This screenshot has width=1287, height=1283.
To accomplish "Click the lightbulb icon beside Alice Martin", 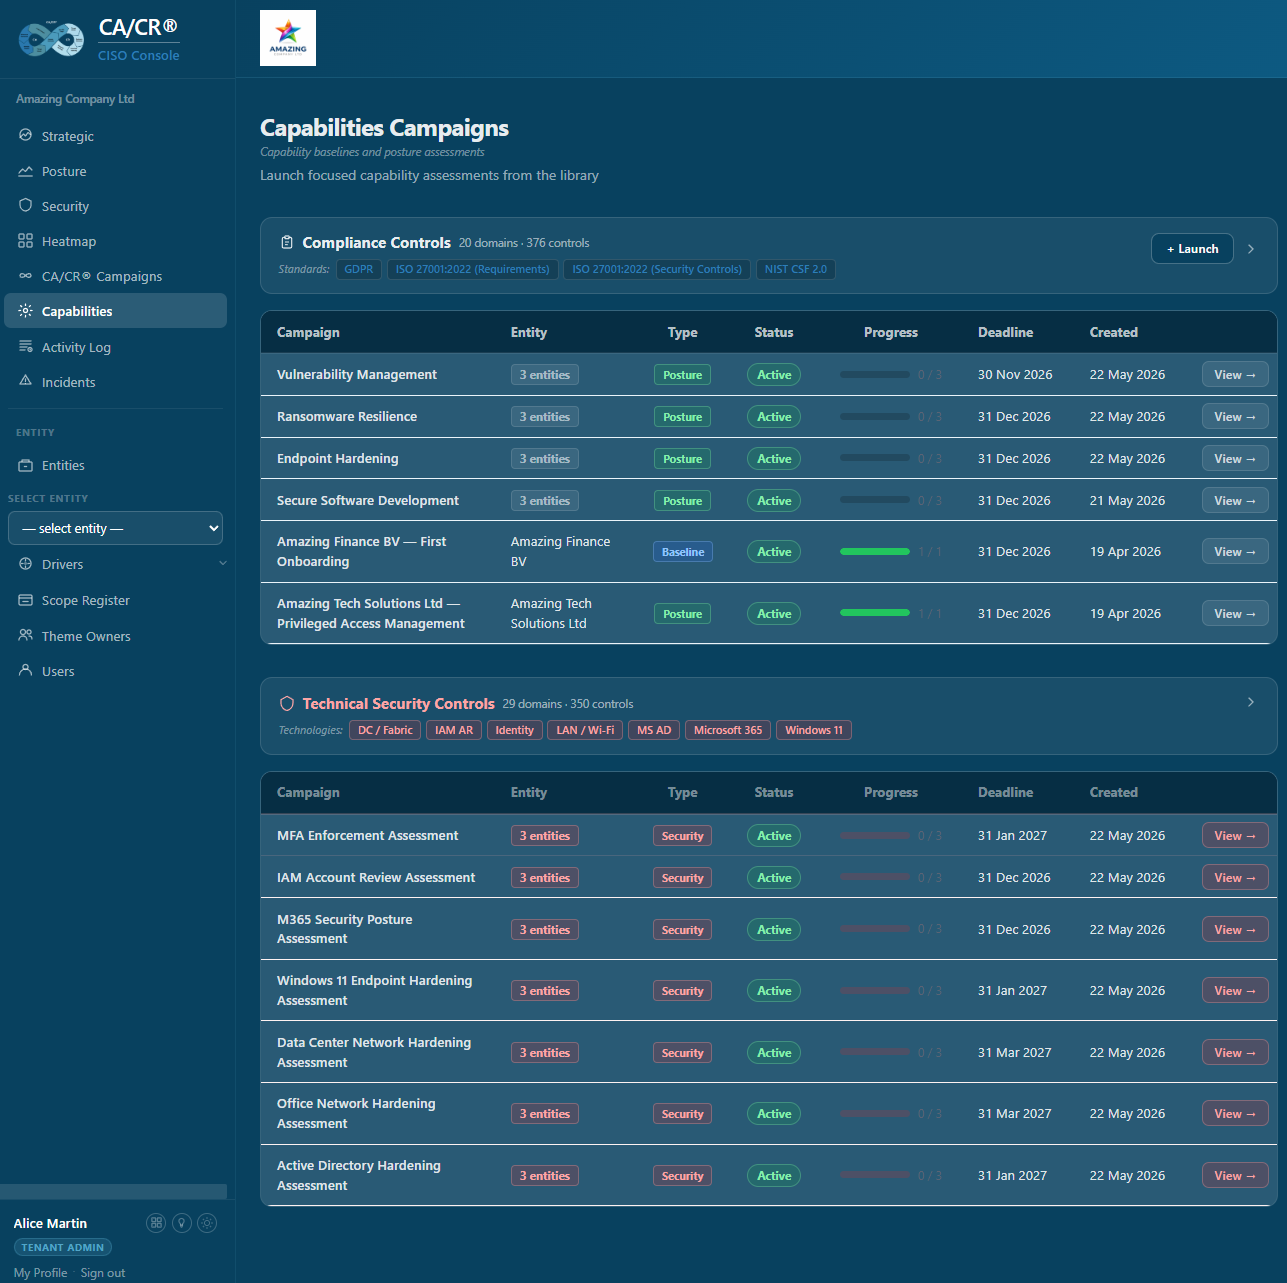I will (x=182, y=1223).
